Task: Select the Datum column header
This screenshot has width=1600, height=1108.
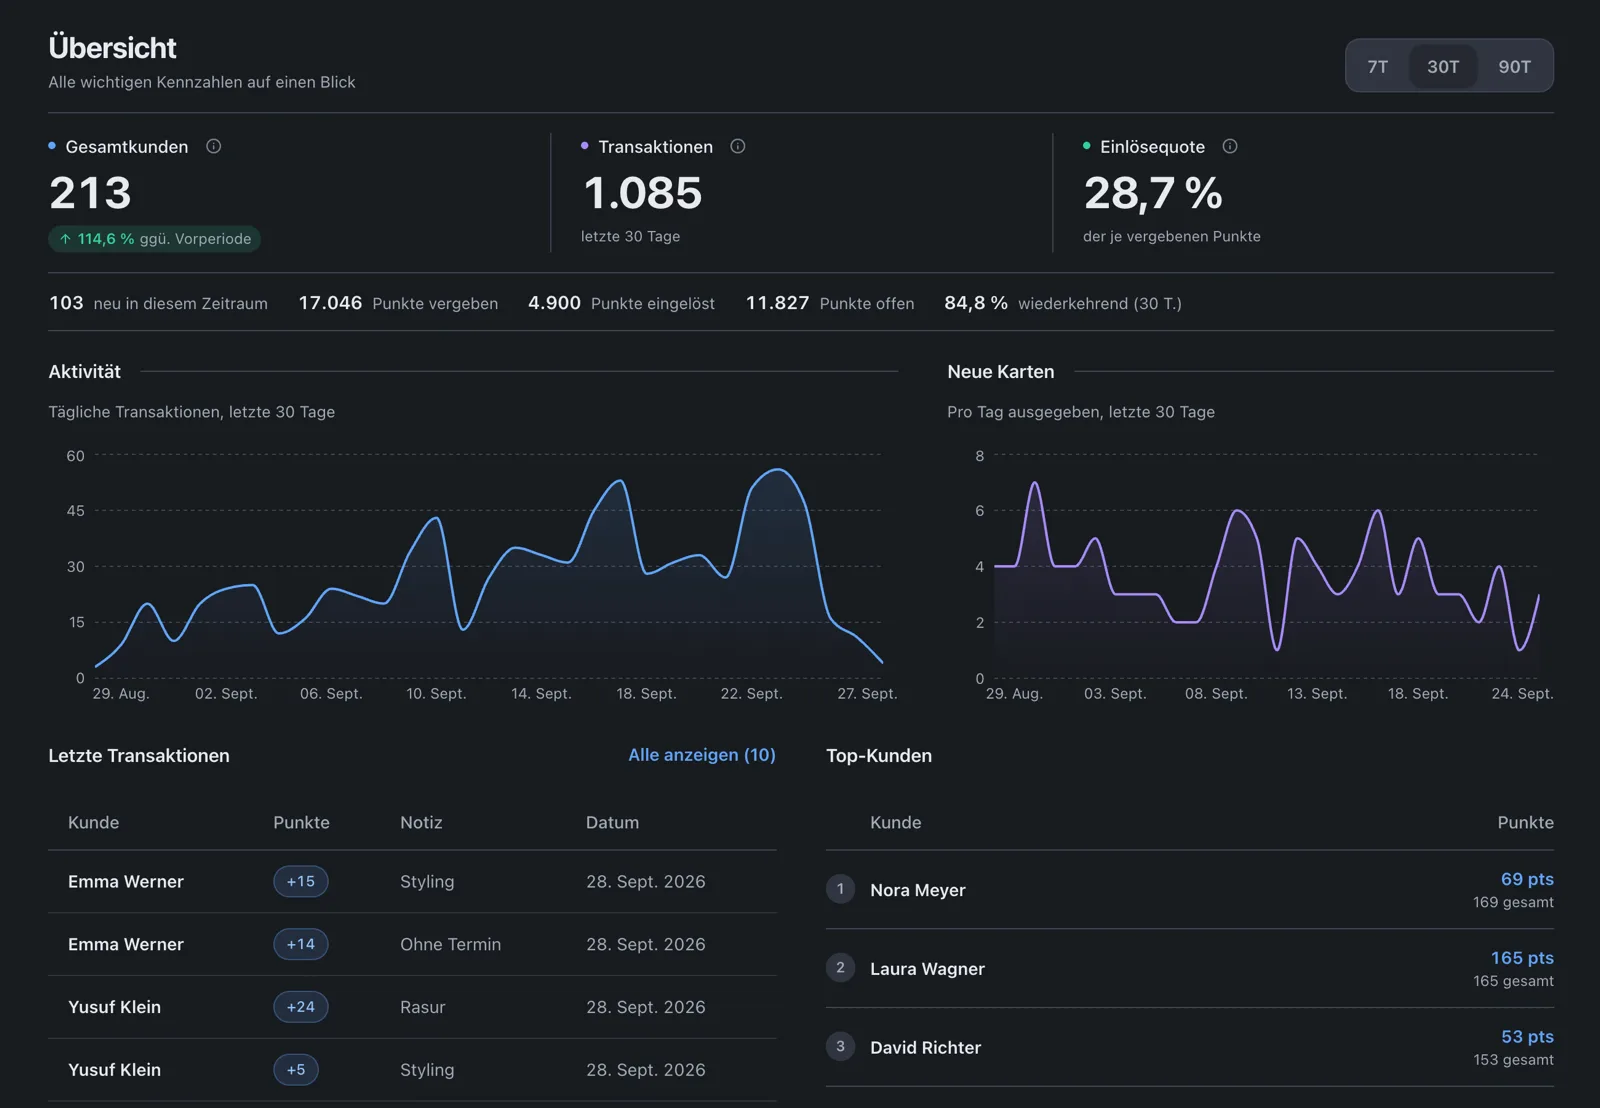Action: click(612, 822)
